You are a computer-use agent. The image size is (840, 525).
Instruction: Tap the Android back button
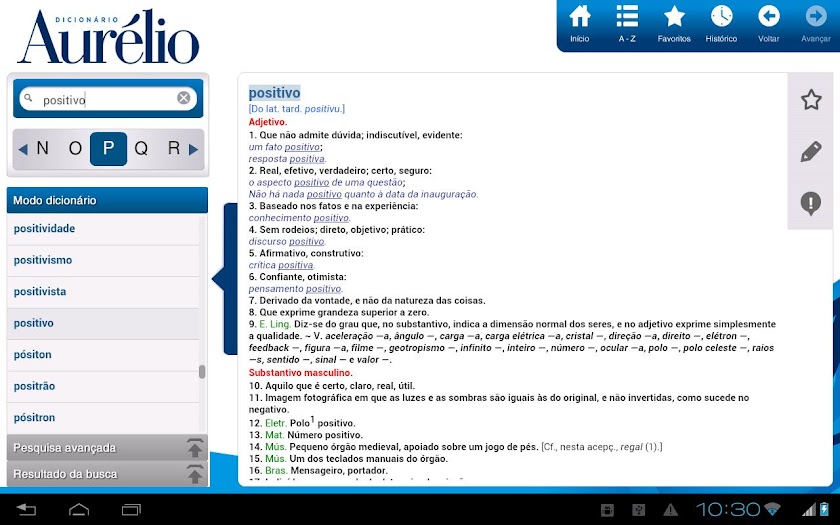pyautogui.click(x=26, y=509)
